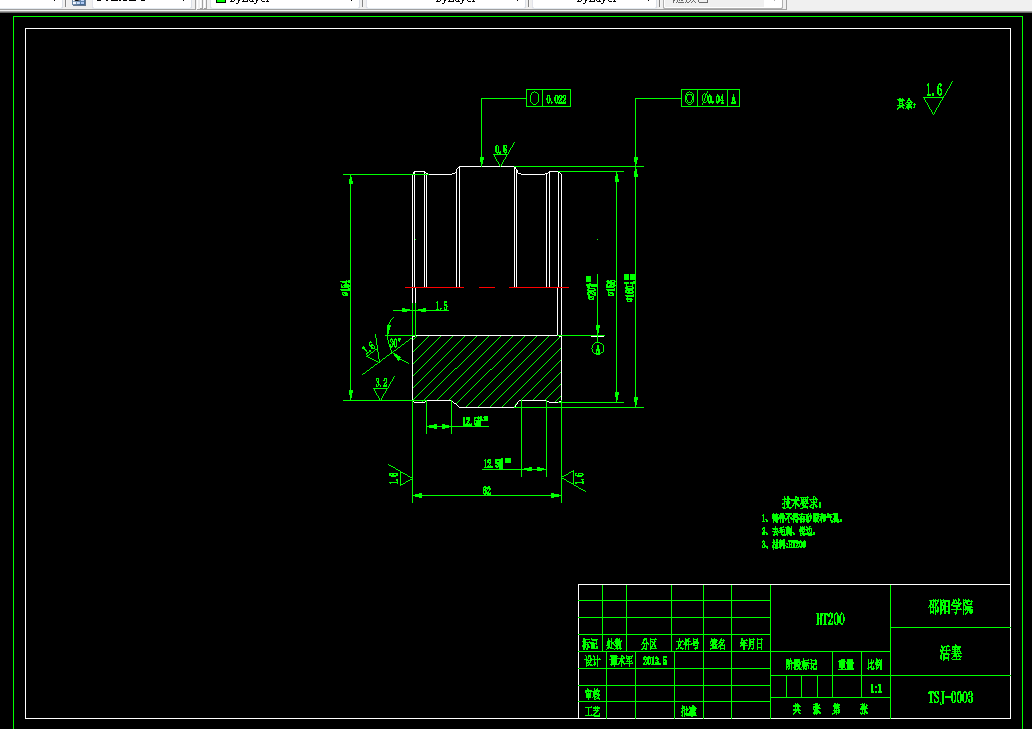The width and height of the screenshot is (1032, 729).
Task: Click the 1.5 chamfer dimension text
Action: pyautogui.click(x=442, y=306)
